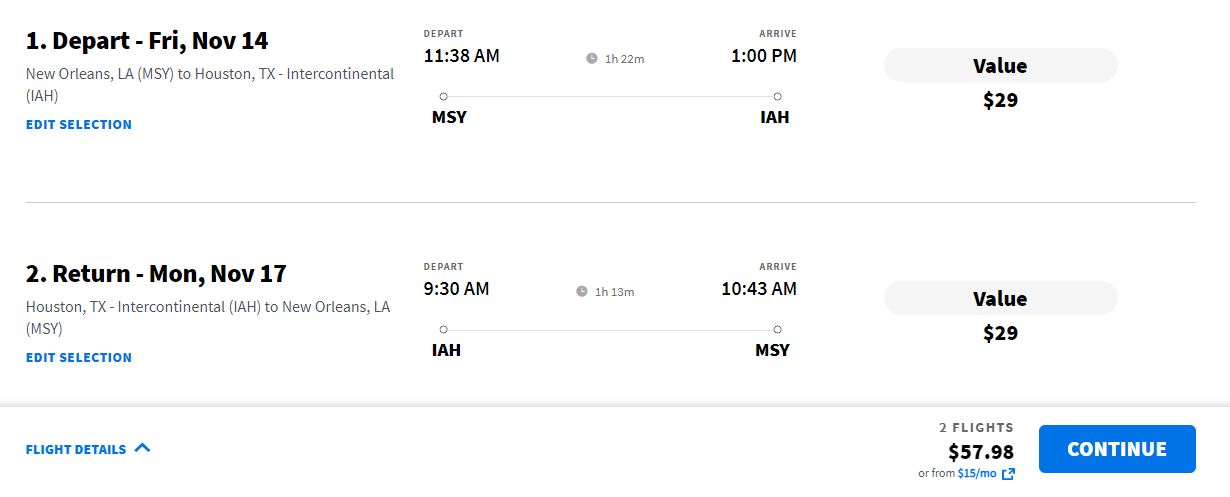Image resolution: width=1230 pixels, height=497 pixels.
Task: Click the clock icon beside 1h 22m duration
Action: click(x=592, y=58)
